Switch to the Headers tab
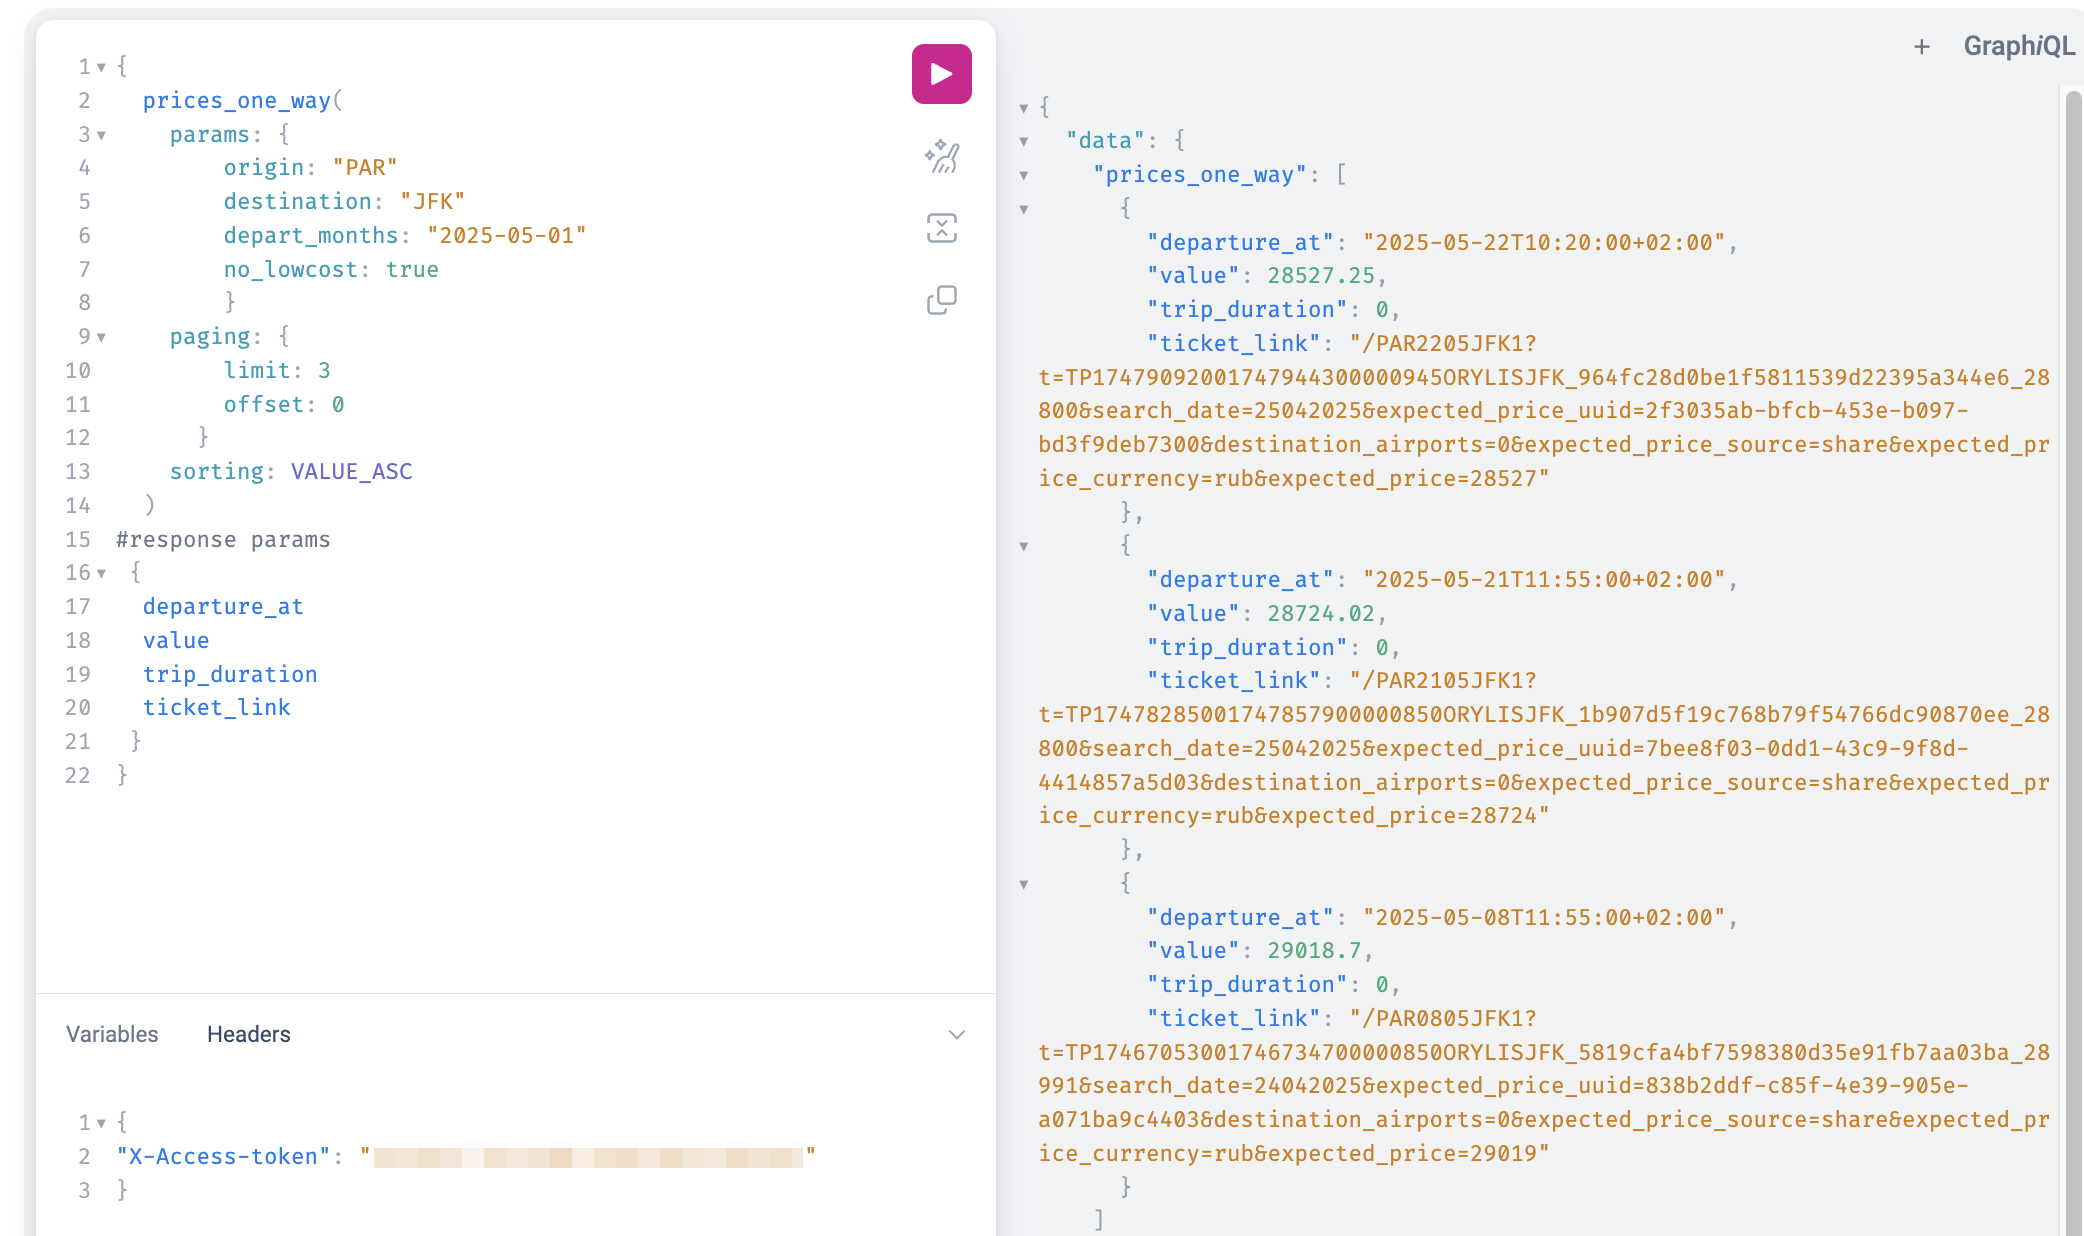The height and width of the screenshot is (1236, 2084). click(x=249, y=1034)
